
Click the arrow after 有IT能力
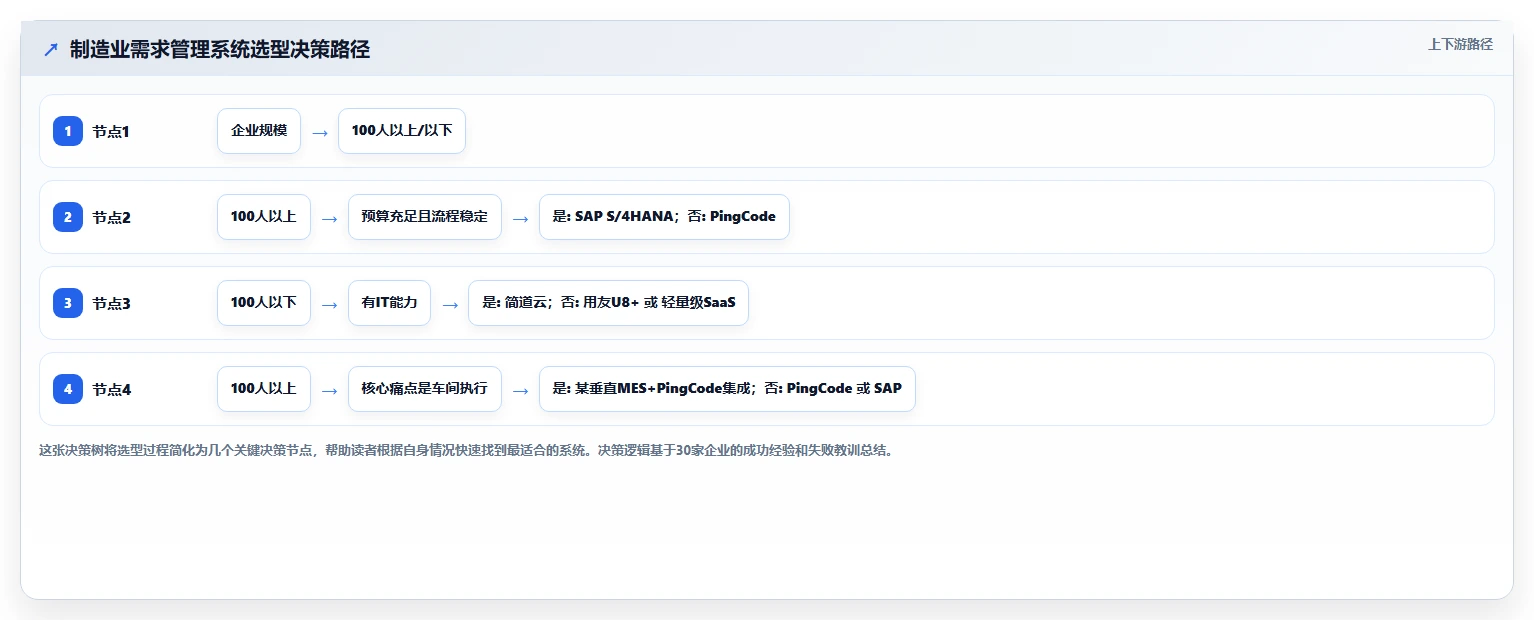pos(450,304)
